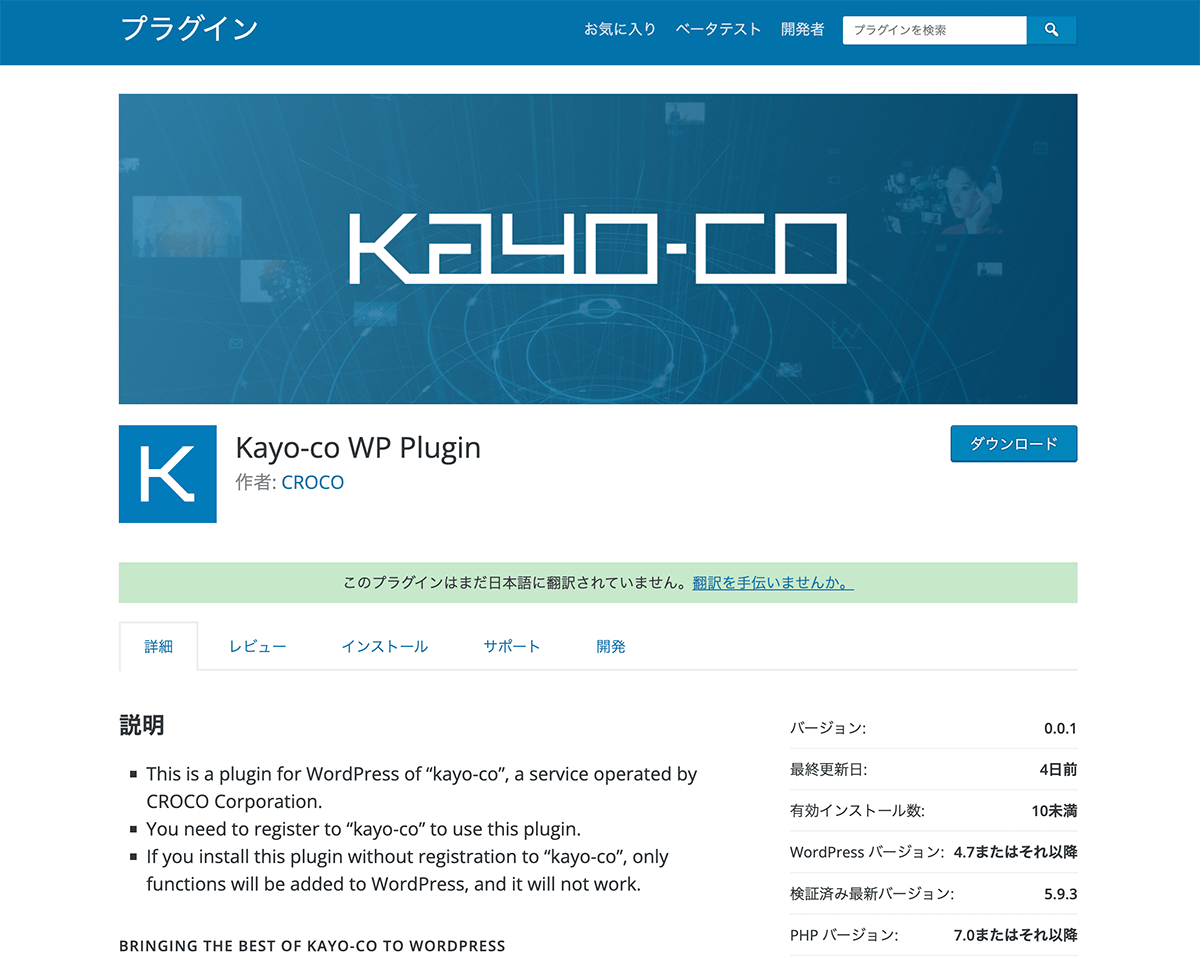Click the version number 0.0.1
This screenshot has height=964, width=1200.
(x=1060, y=728)
